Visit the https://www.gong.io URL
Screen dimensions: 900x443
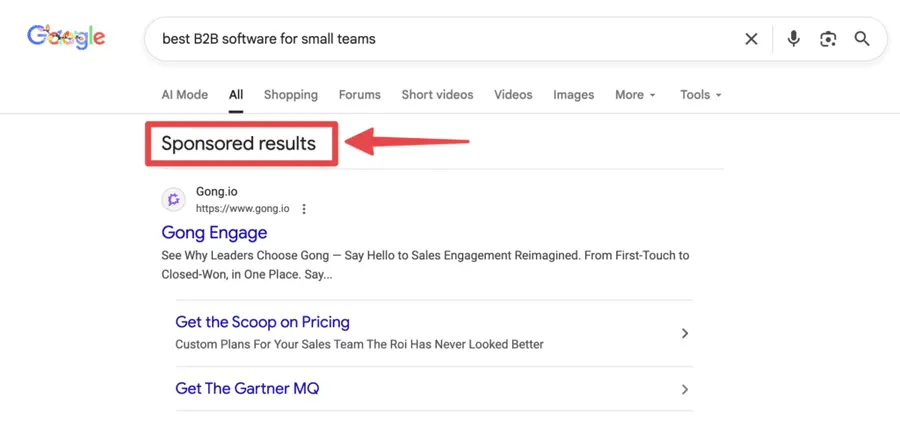click(x=242, y=209)
